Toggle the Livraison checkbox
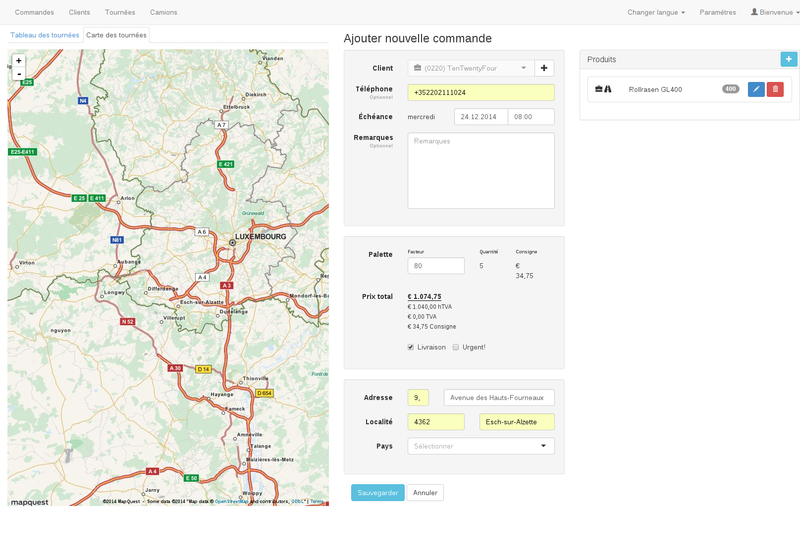The width and height of the screenshot is (800, 534). point(411,347)
